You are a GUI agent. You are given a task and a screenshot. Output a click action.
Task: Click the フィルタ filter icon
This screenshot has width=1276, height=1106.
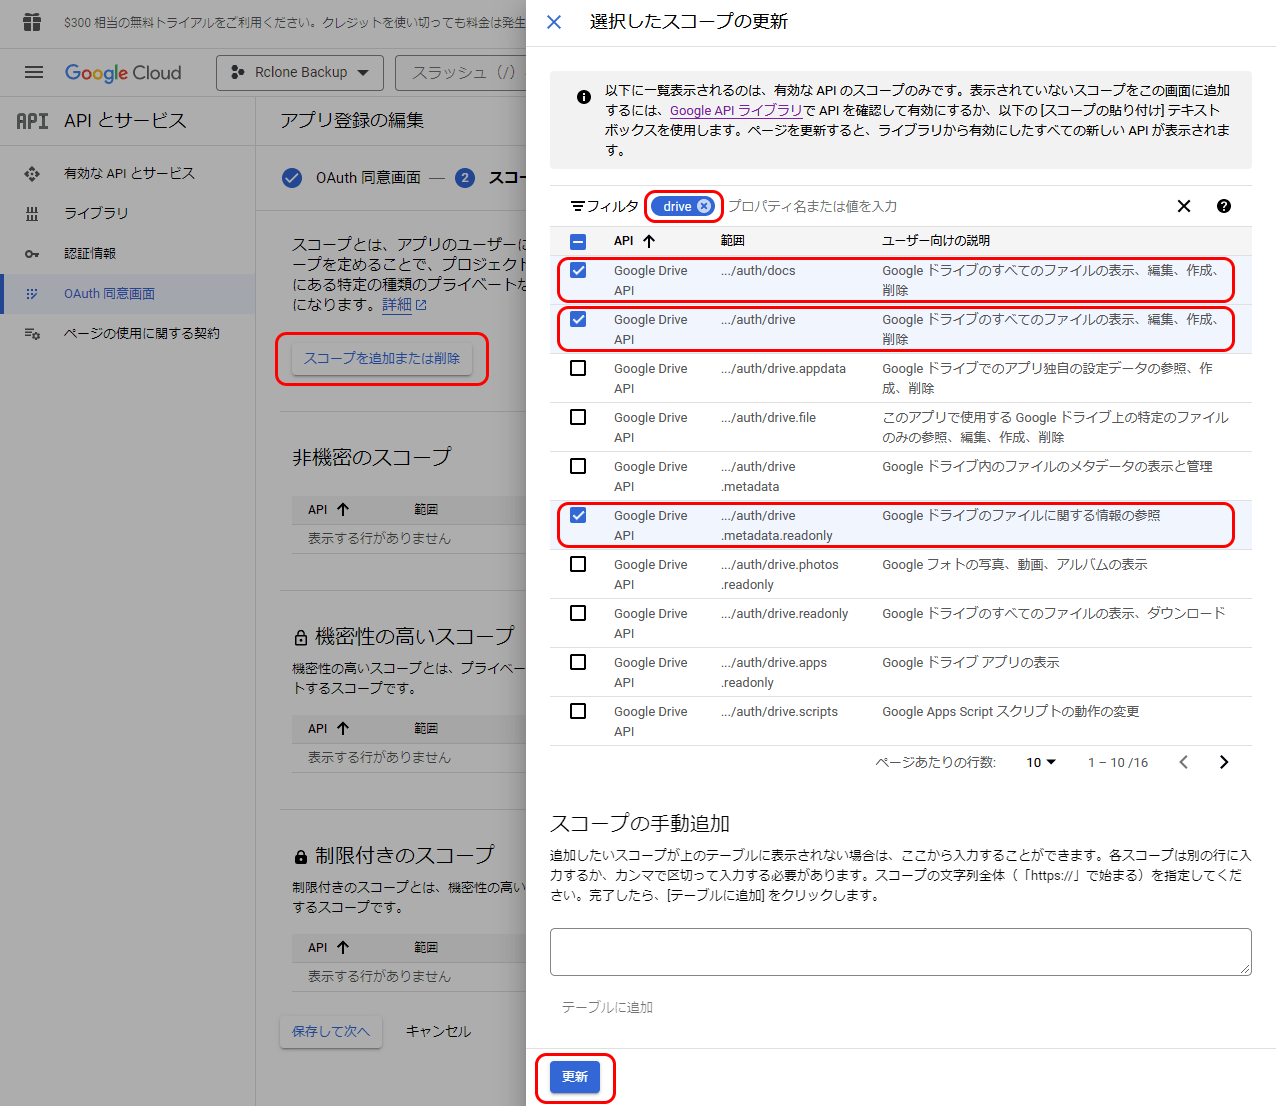(x=577, y=206)
